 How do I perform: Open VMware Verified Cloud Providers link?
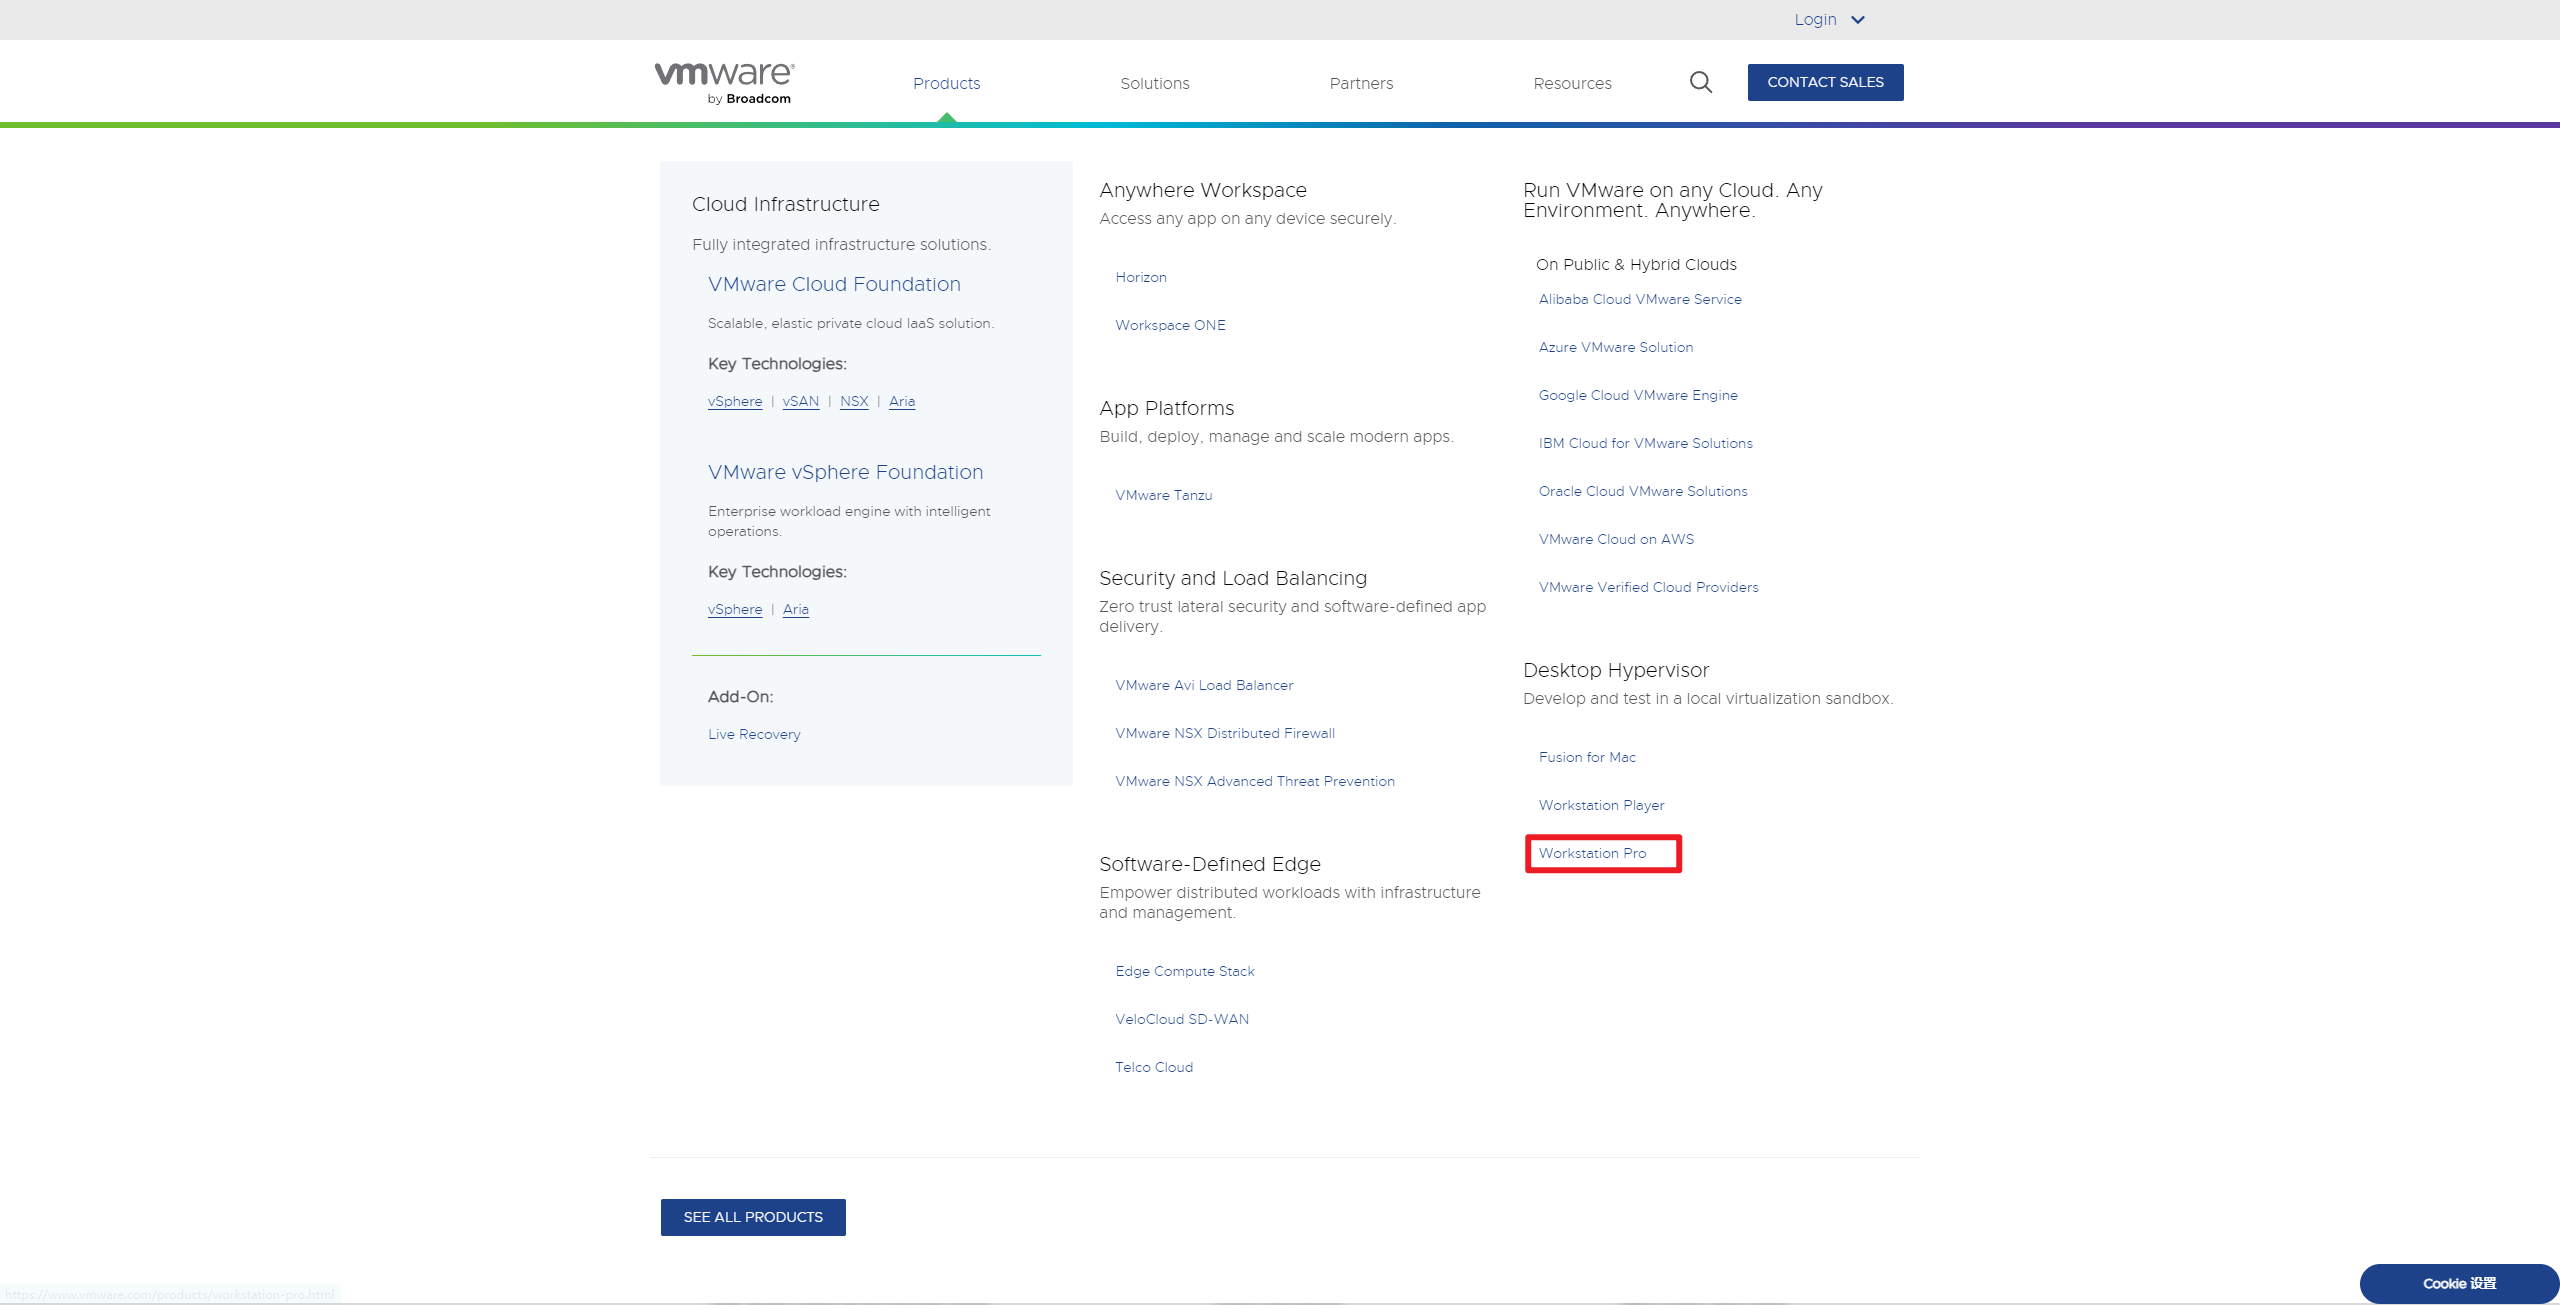[x=1648, y=587]
